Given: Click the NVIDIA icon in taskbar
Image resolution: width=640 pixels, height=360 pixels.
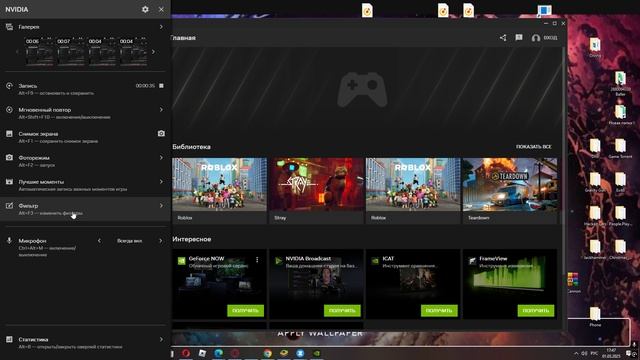Looking at the screenshot, I should pyautogui.click(x=317, y=353).
